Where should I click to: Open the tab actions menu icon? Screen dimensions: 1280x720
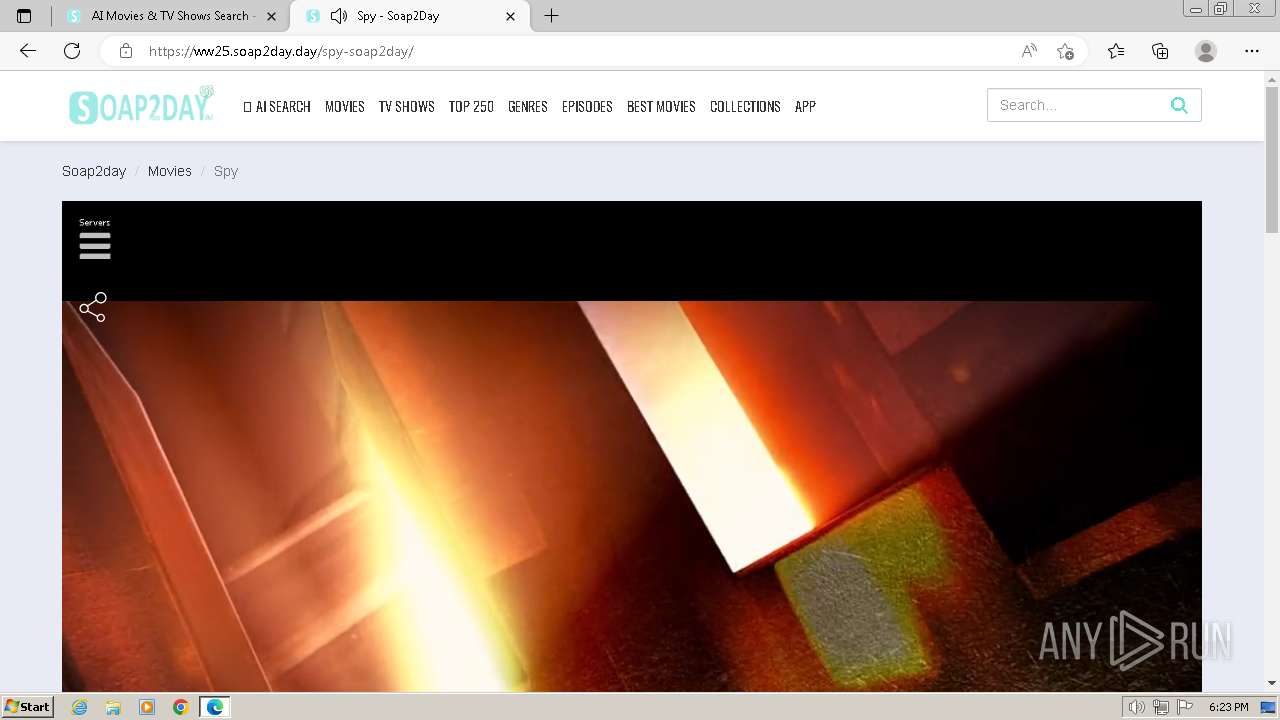tap(24, 16)
